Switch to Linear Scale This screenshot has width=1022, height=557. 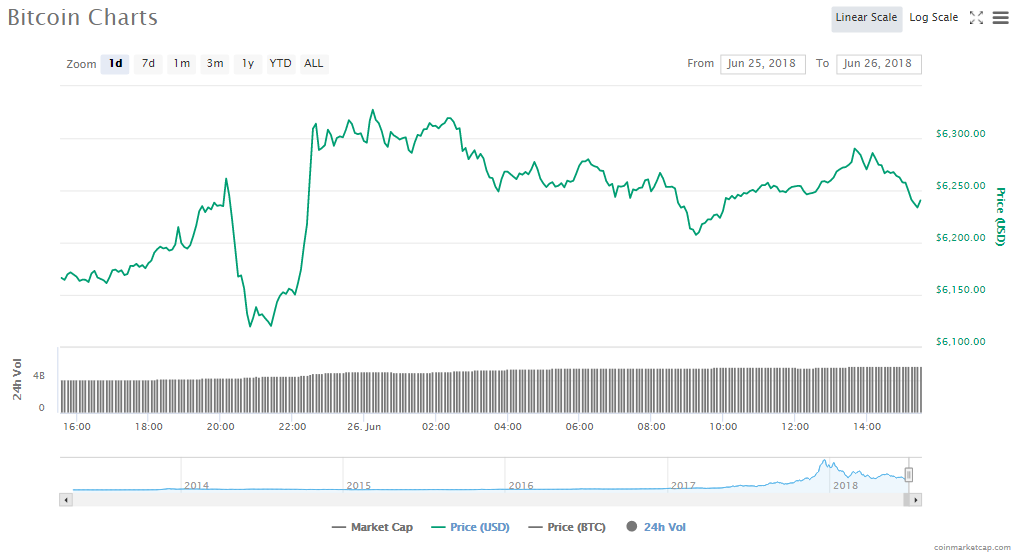(866, 18)
